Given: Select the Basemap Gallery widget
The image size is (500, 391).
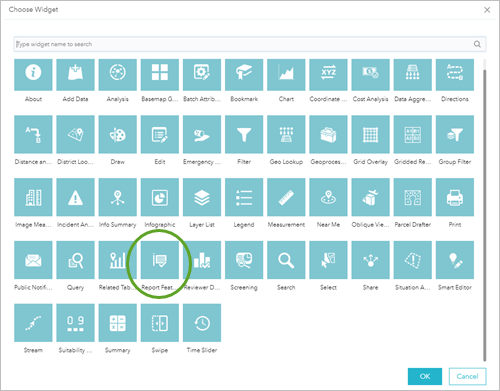Looking at the screenshot, I should coord(160,75).
